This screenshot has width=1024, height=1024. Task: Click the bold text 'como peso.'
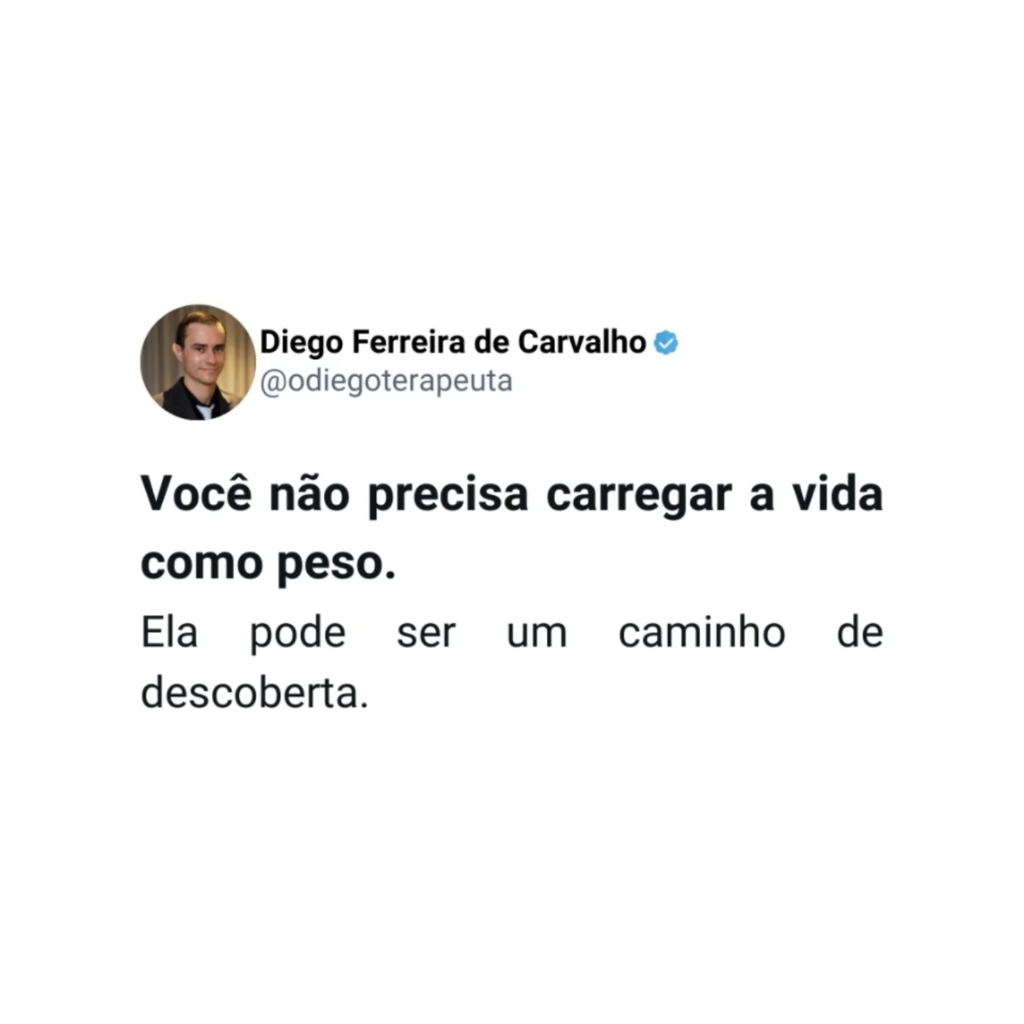(268, 564)
